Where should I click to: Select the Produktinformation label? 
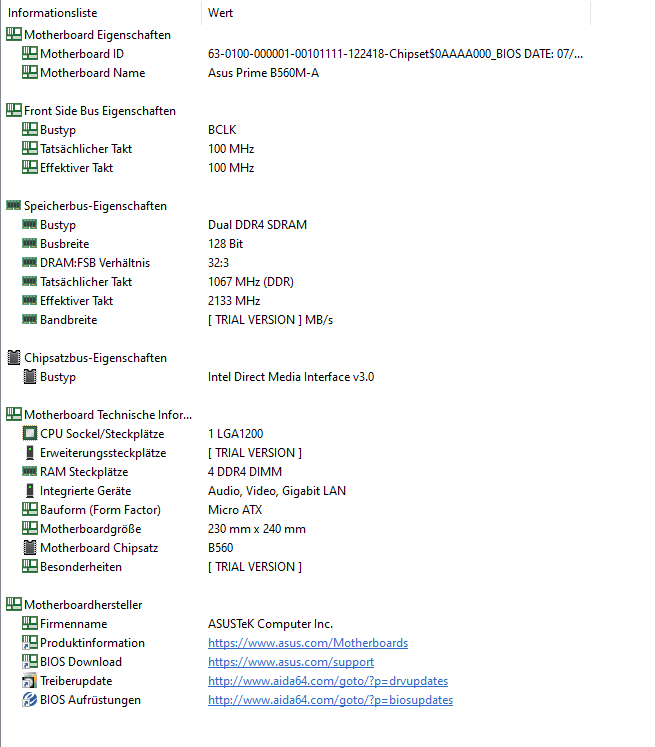[x=92, y=643]
